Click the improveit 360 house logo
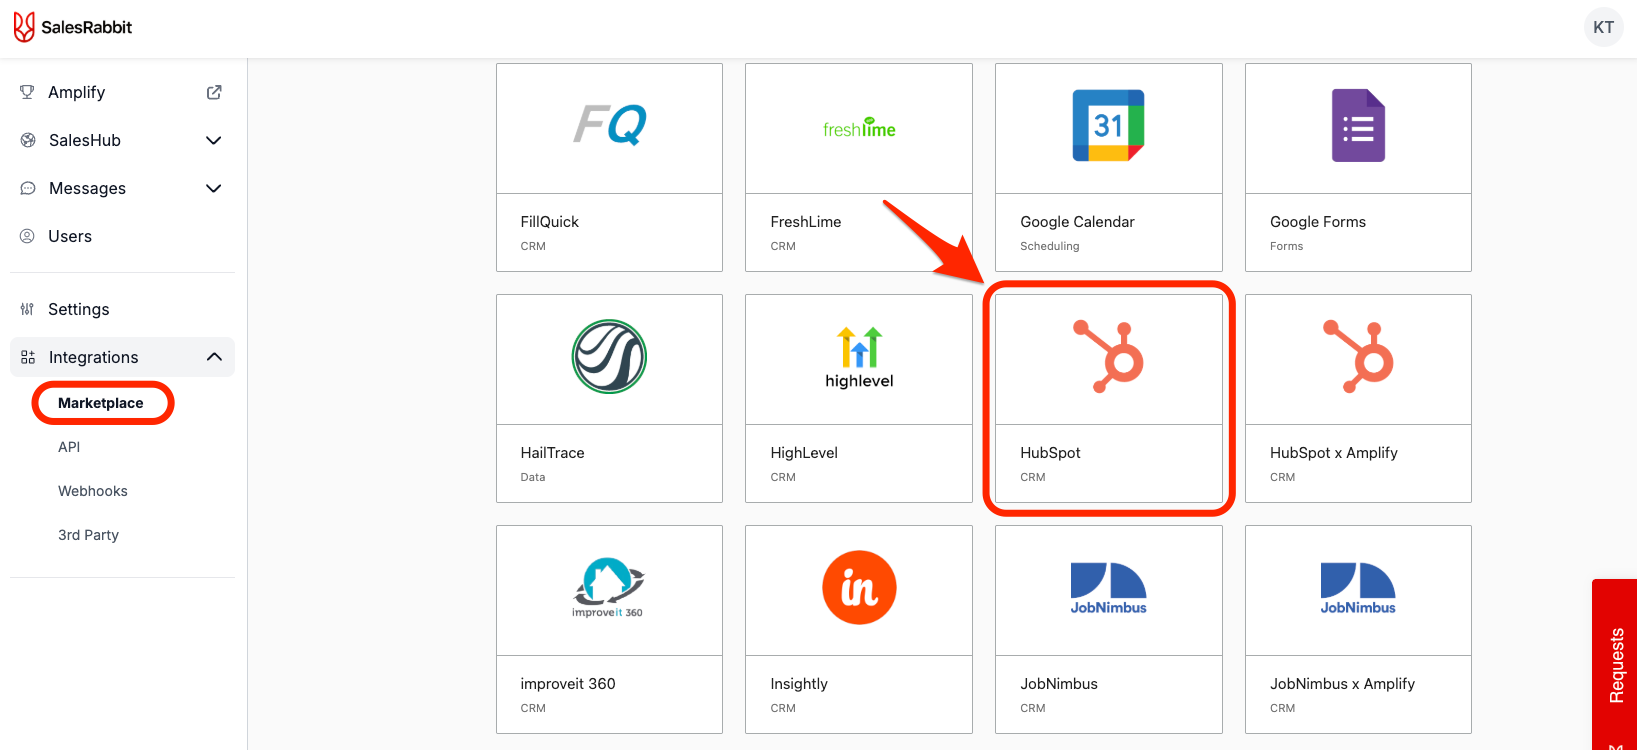This screenshot has width=1637, height=750. tap(608, 588)
